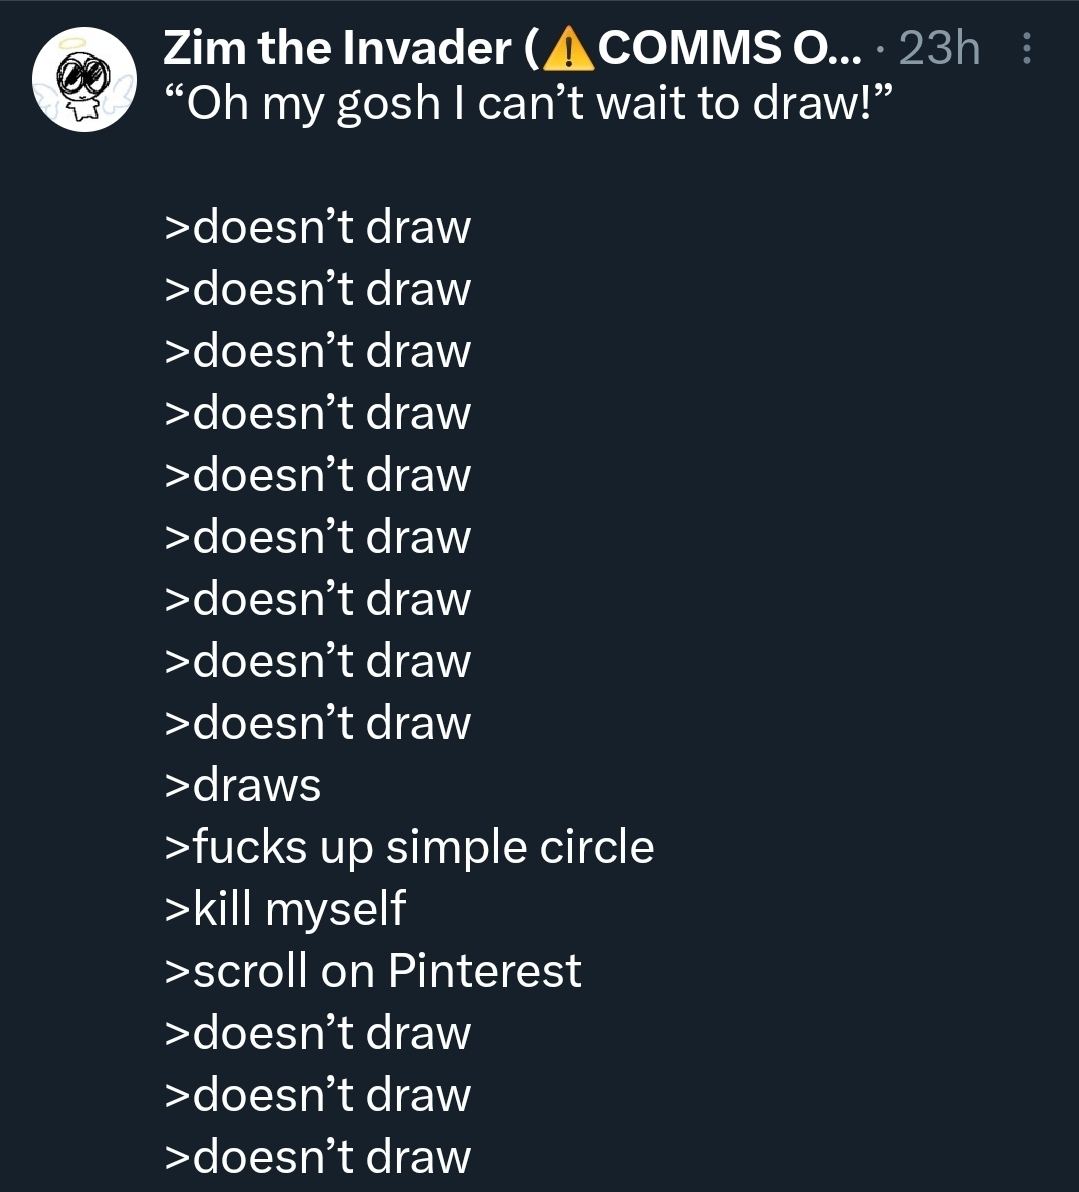Open Zim the Invader's profile avatar
This screenshot has width=1079, height=1192.
(82, 80)
